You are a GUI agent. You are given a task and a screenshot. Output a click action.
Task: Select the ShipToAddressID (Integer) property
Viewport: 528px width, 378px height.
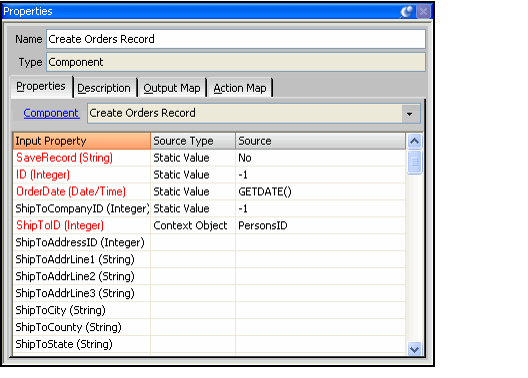(82, 242)
